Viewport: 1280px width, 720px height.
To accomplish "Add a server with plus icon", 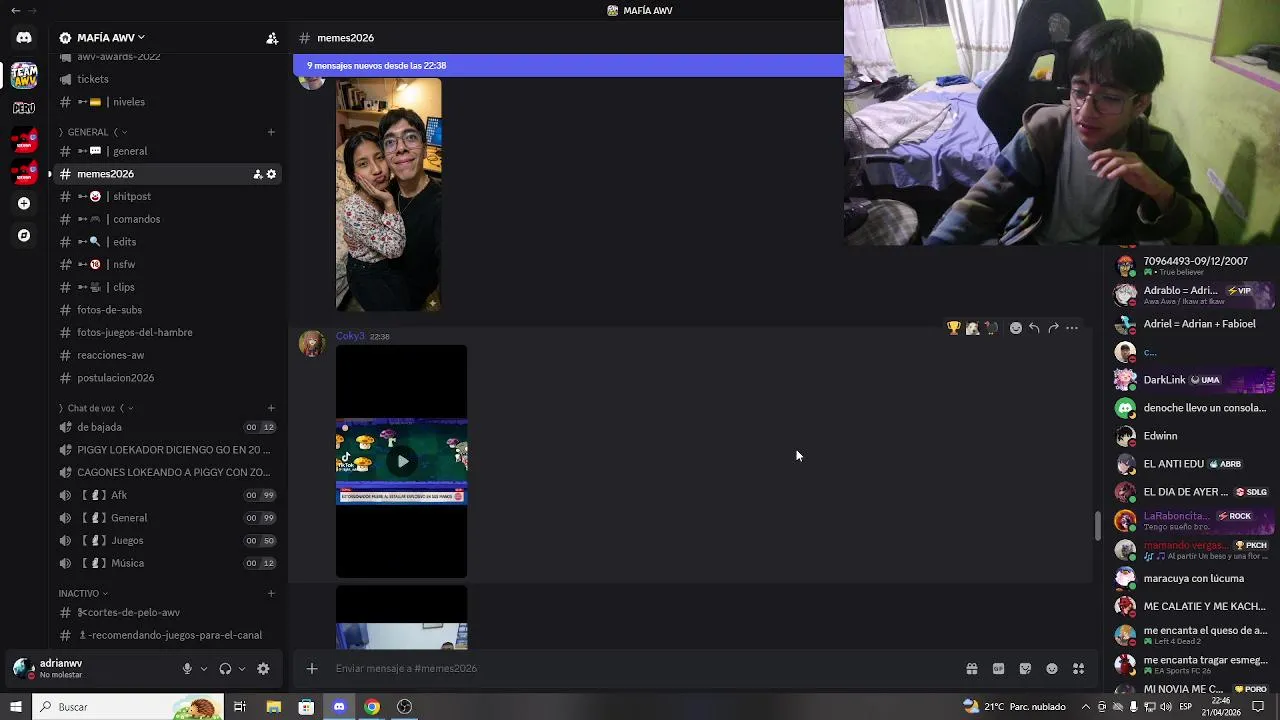I will pos(24,203).
